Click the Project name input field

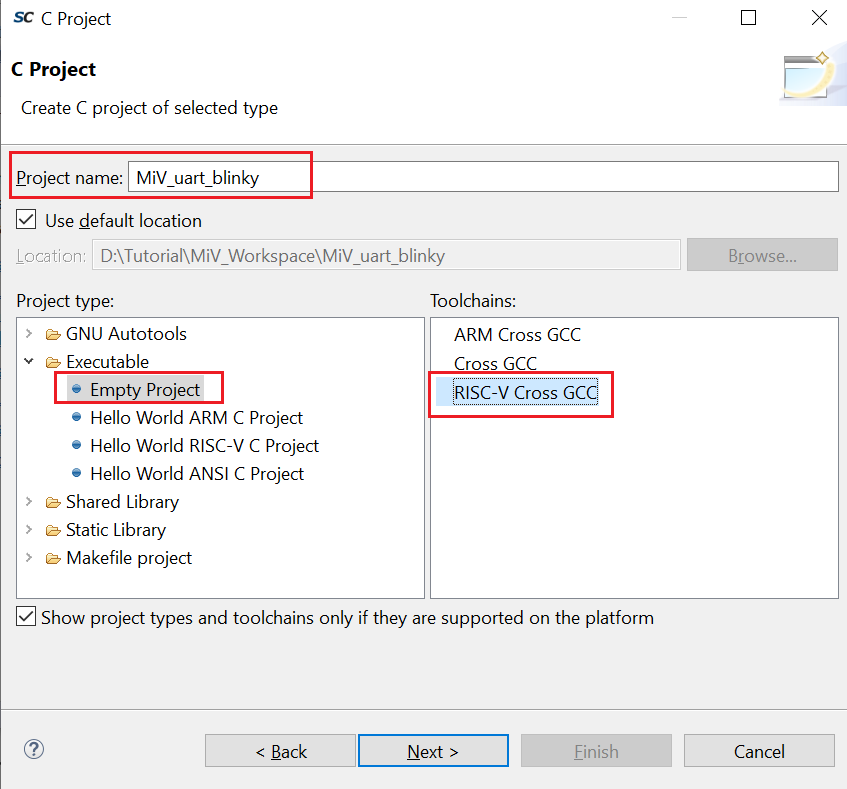482,177
